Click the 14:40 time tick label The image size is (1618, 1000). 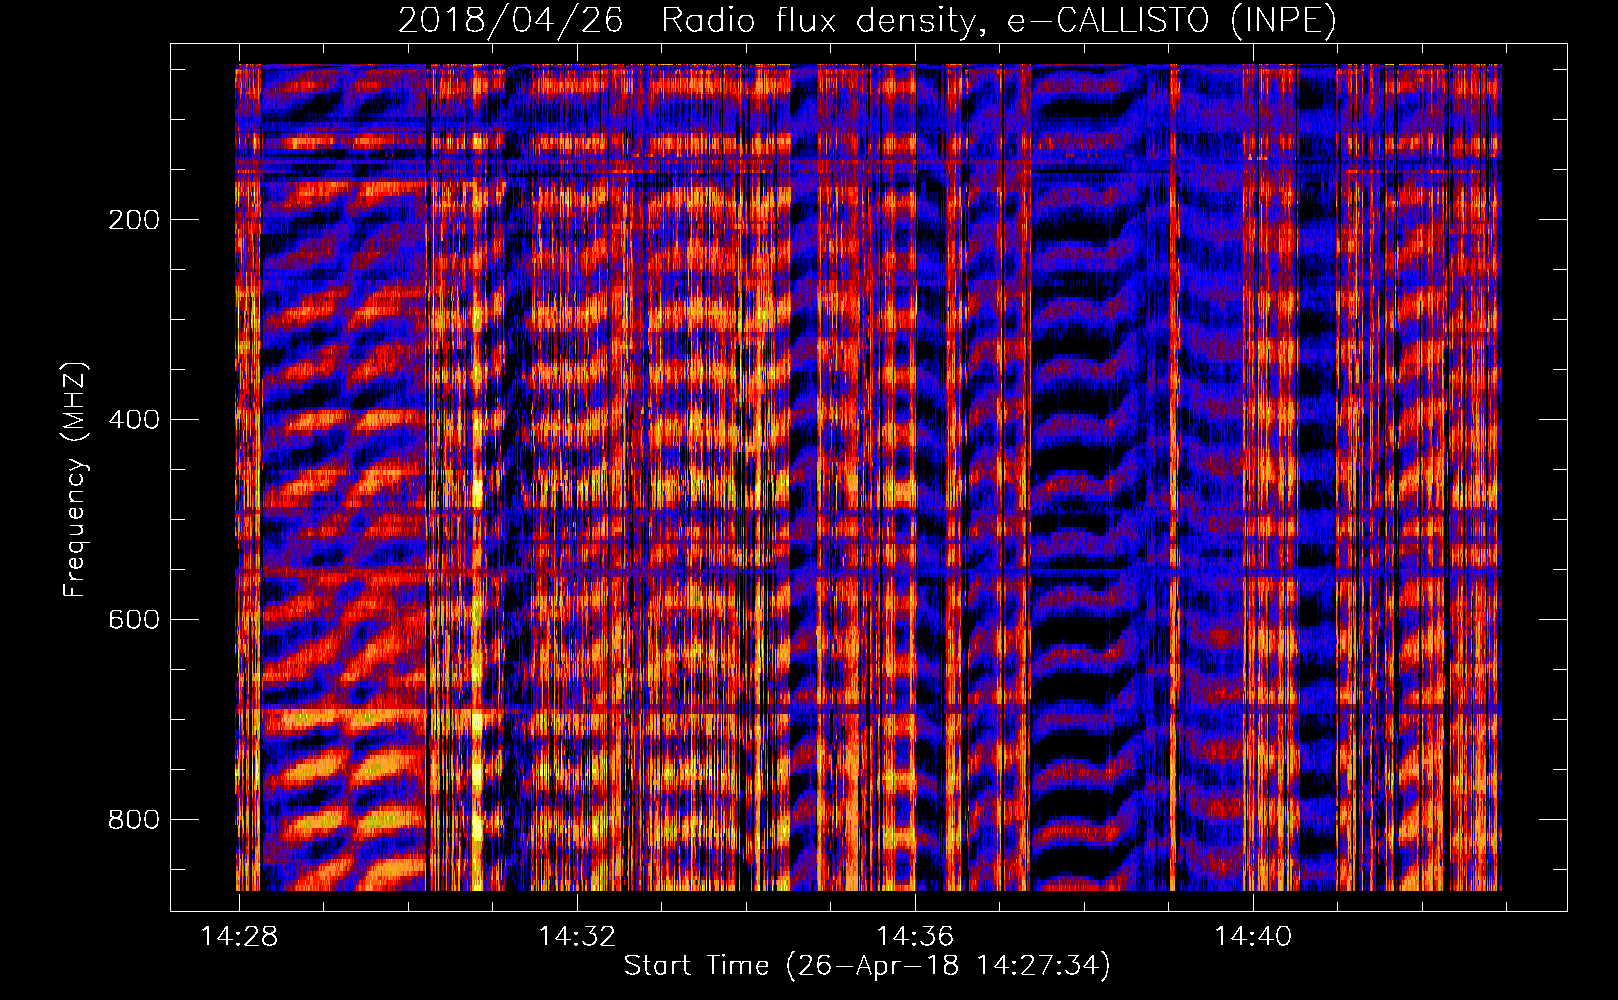tap(1253, 937)
